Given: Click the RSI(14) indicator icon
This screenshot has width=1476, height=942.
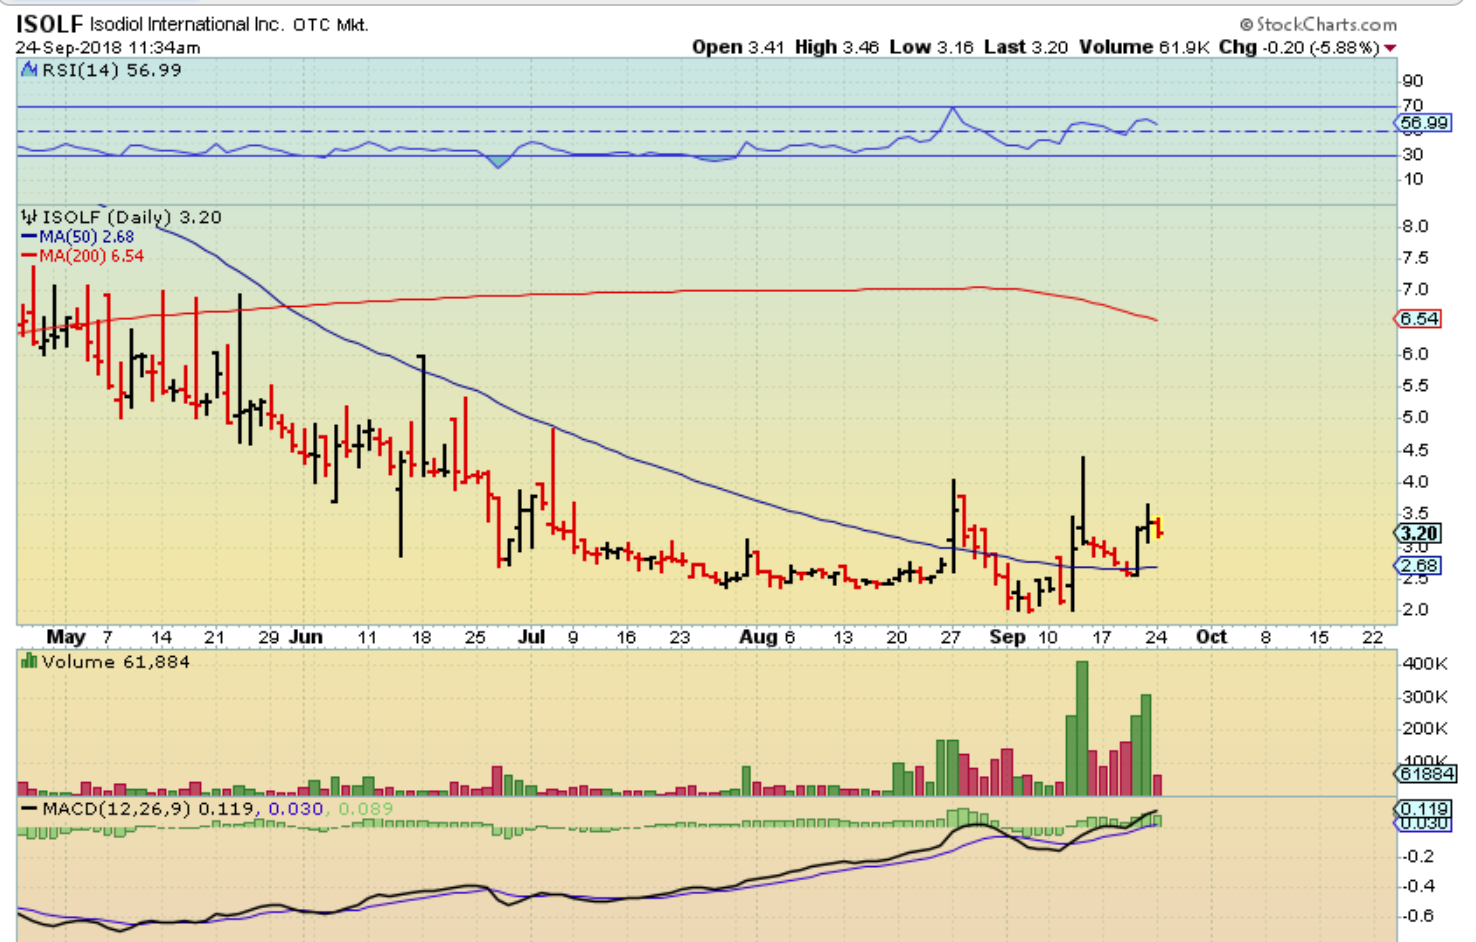Looking at the screenshot, I should tap(29, 70).
